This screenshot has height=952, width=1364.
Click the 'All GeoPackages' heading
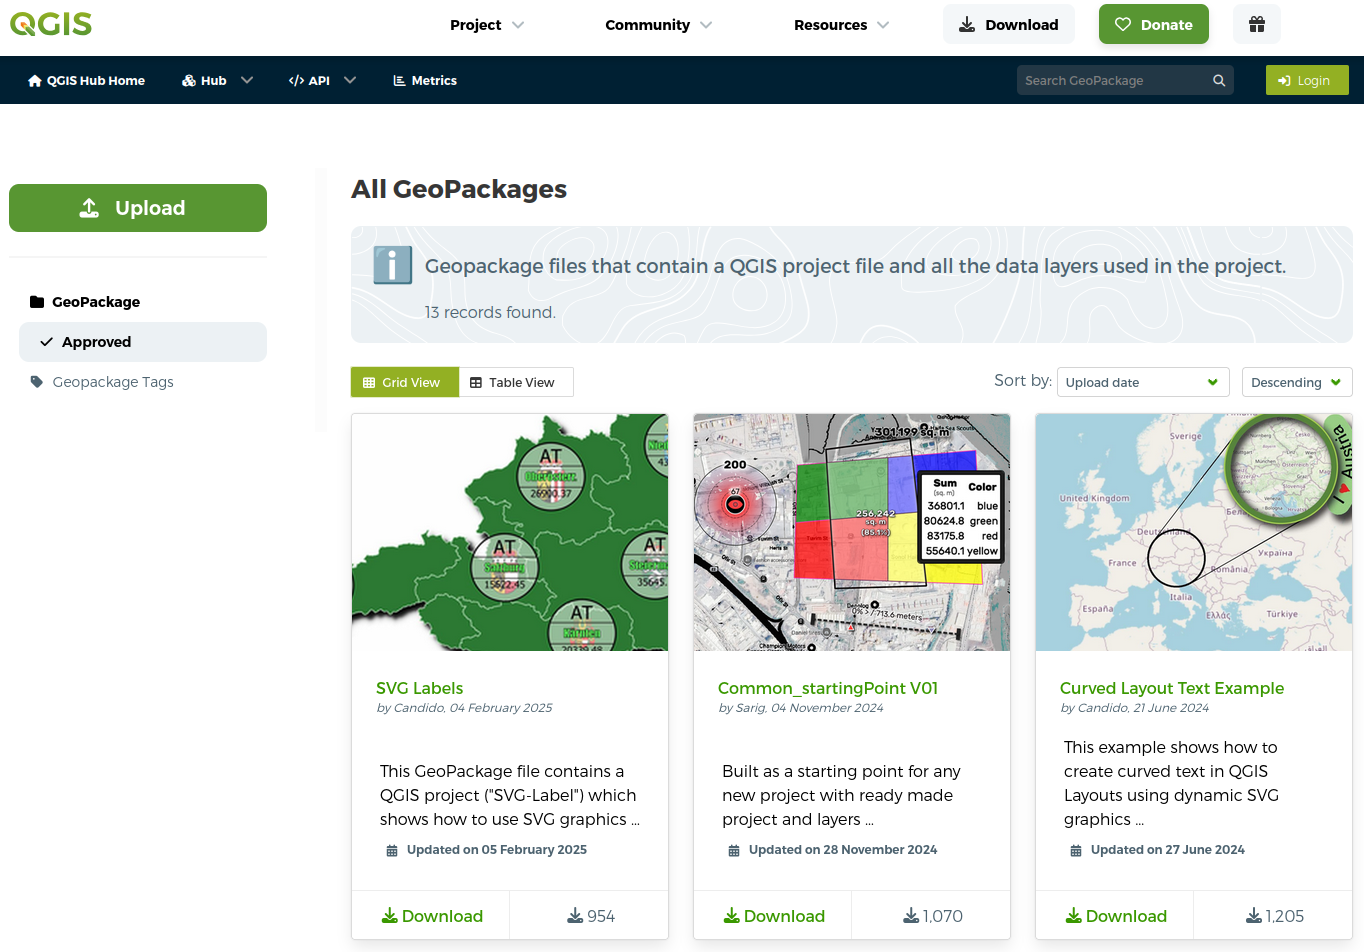pyautogui.click(x=459, y=189)
